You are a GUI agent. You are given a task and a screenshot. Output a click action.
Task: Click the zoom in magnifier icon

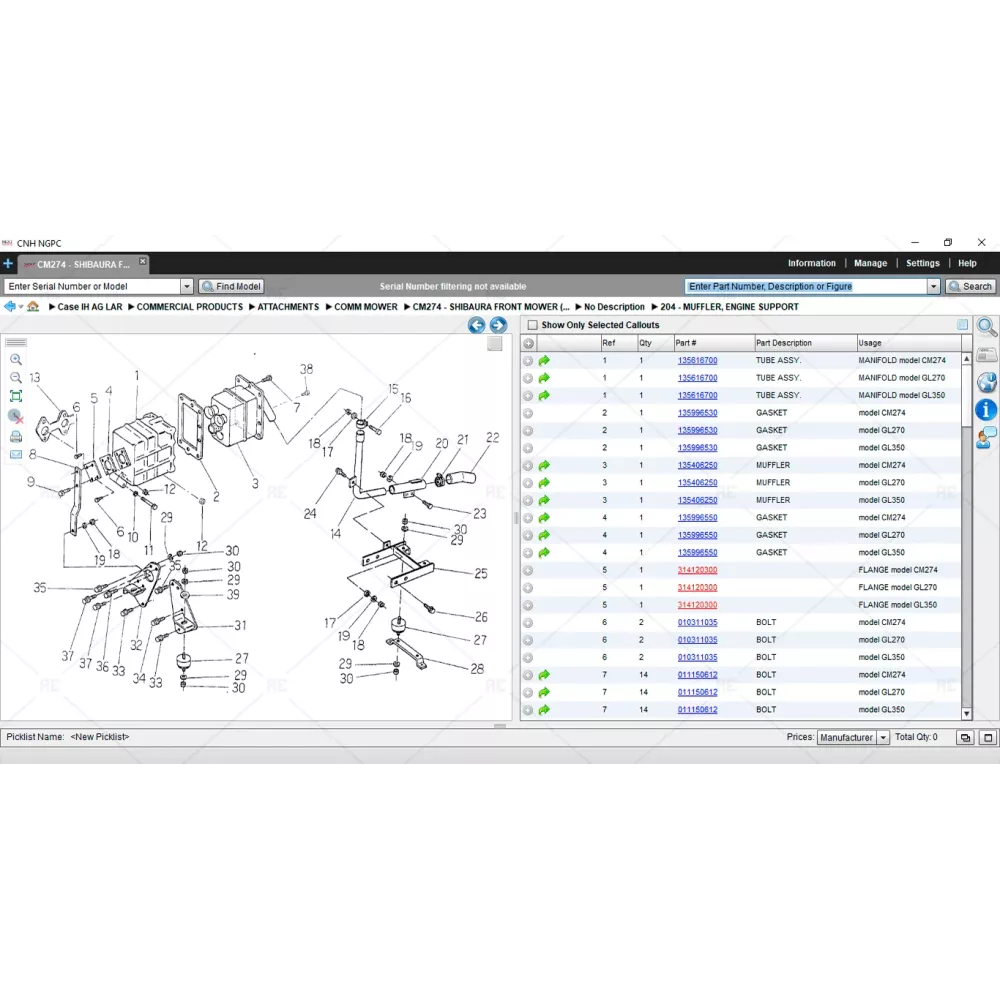coord(15,359)
